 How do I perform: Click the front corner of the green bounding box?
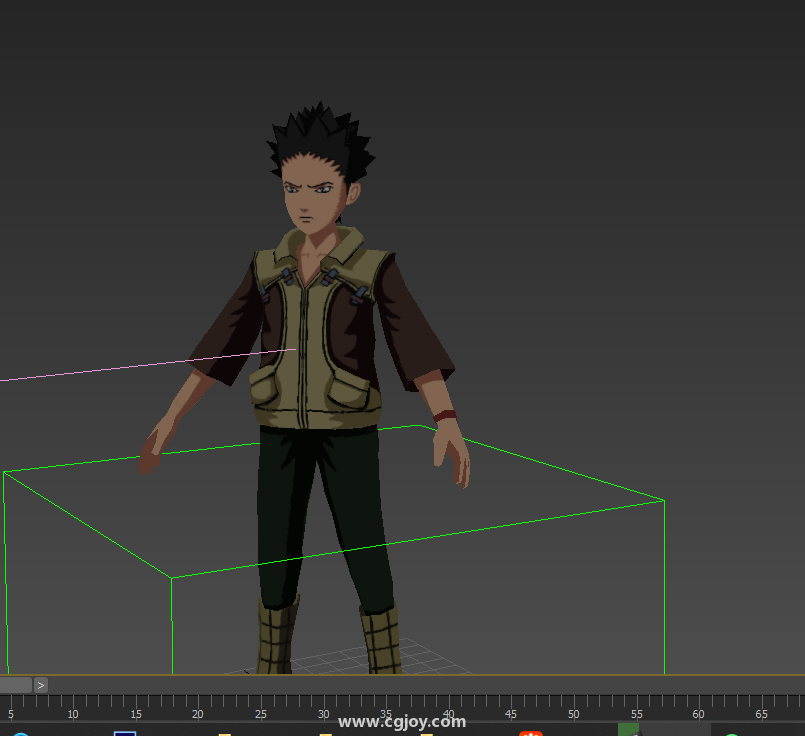[x=172, y=578]
